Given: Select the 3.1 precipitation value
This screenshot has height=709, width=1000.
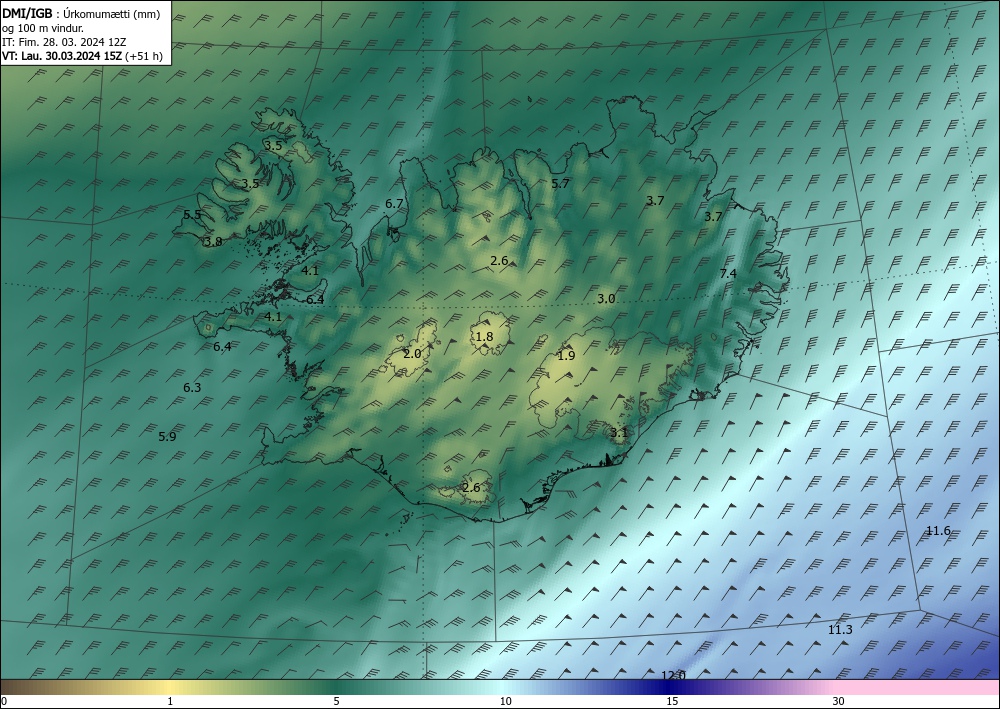Looking at the screenshot, I should [619, 433].
